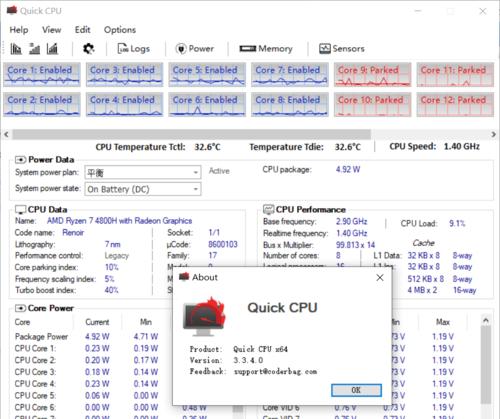
Task: Open the Power toolbar button
Action: click(x=195, y=49)
